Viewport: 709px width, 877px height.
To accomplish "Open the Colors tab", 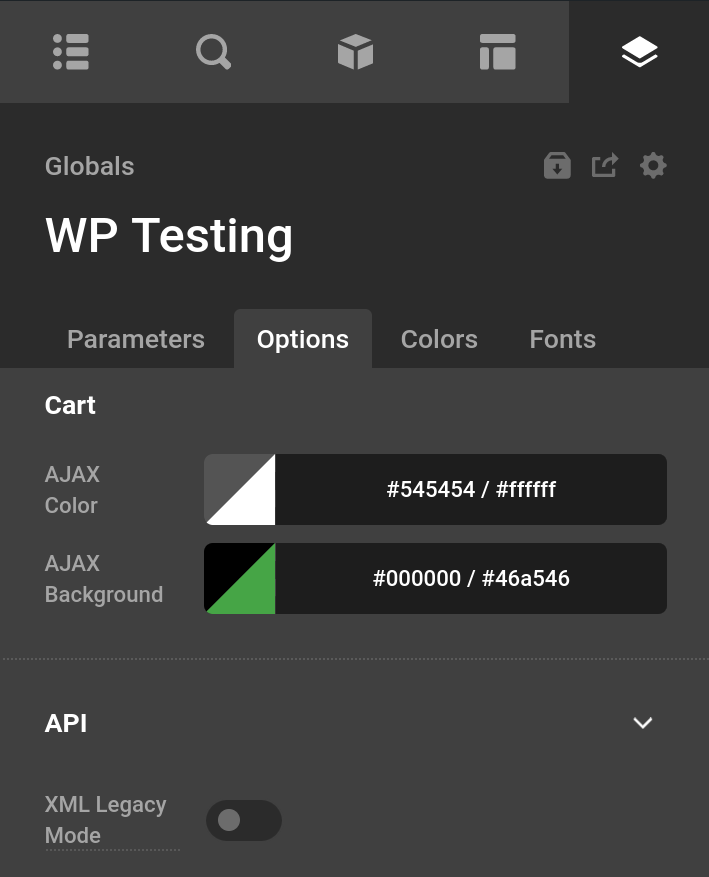I will tap(438, 339).
